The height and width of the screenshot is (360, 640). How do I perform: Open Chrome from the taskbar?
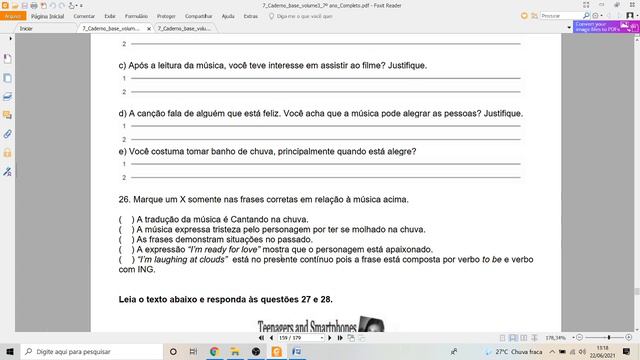tap(214, 351)
